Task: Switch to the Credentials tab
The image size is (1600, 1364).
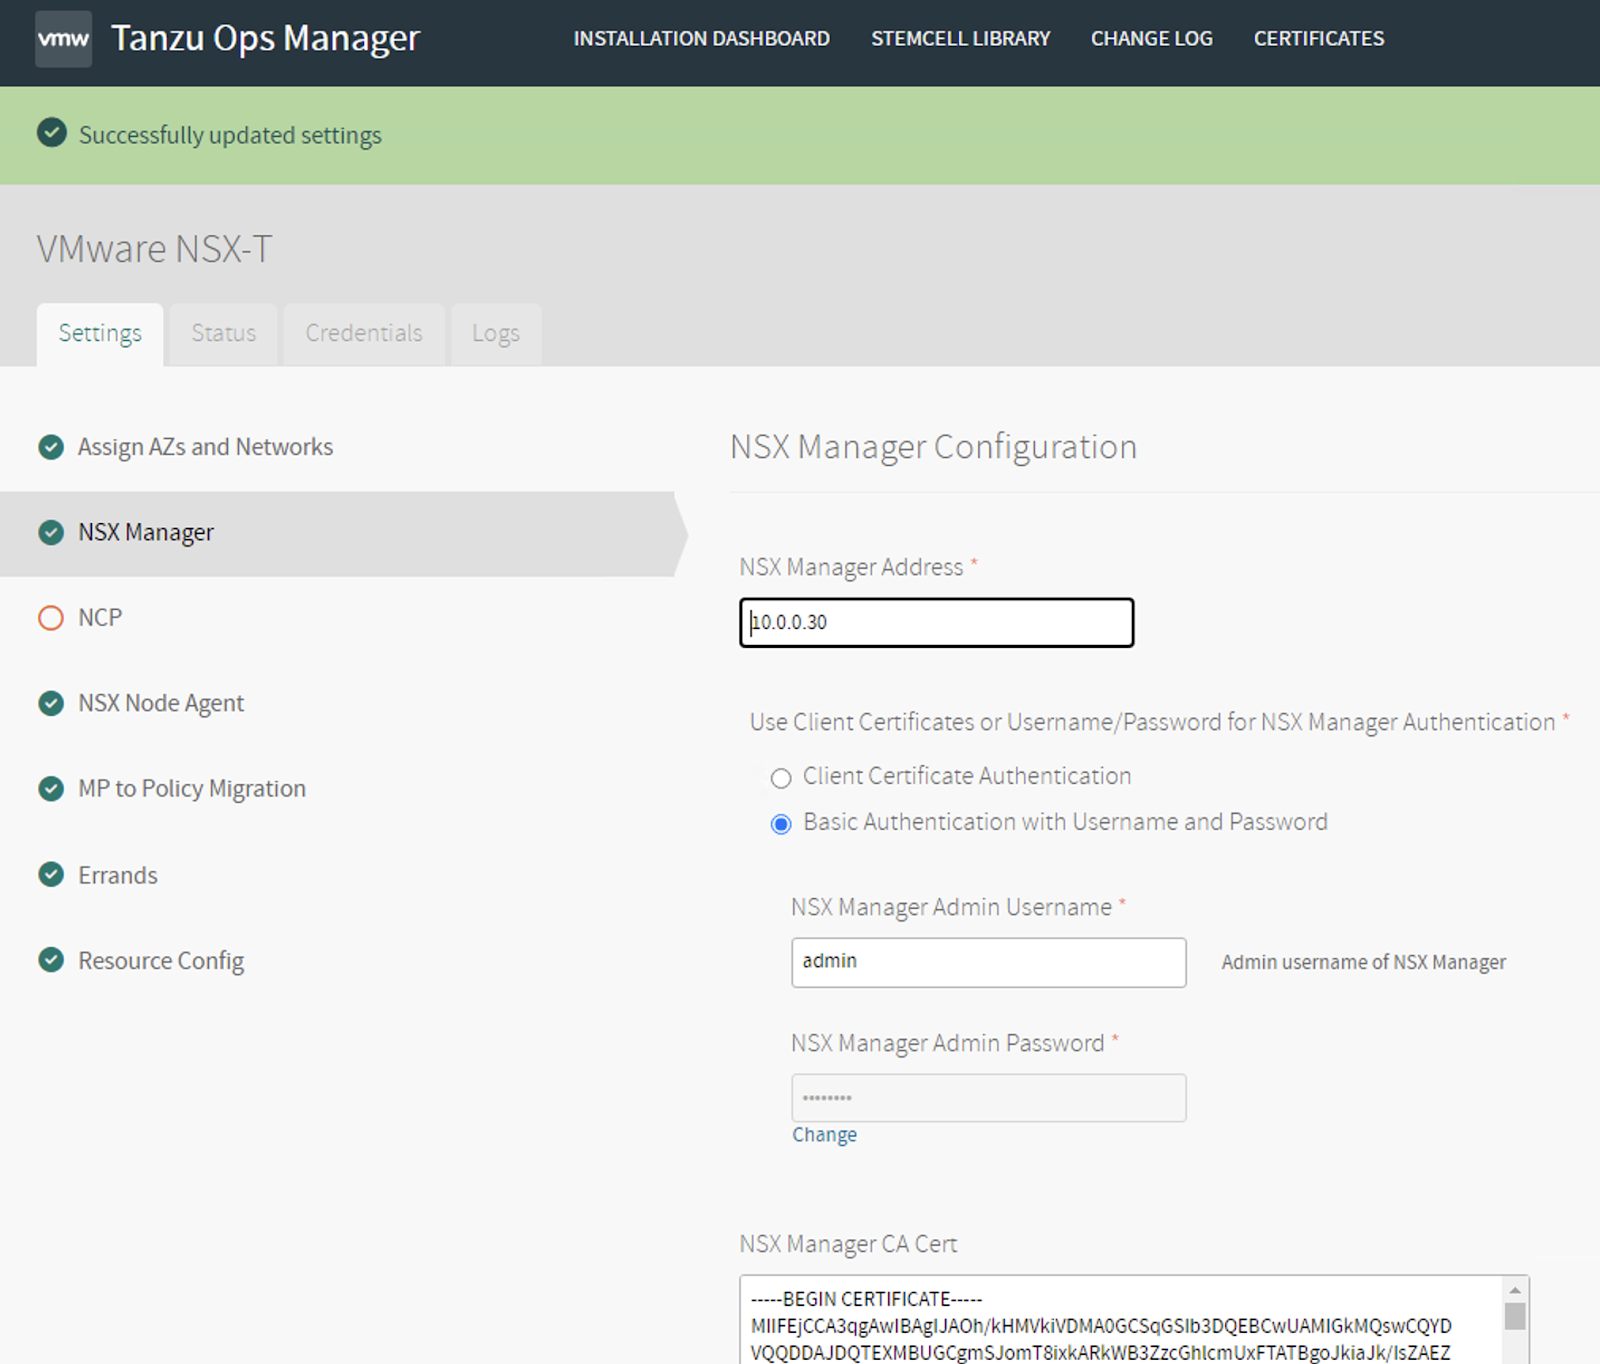Action: pos(364,334)
